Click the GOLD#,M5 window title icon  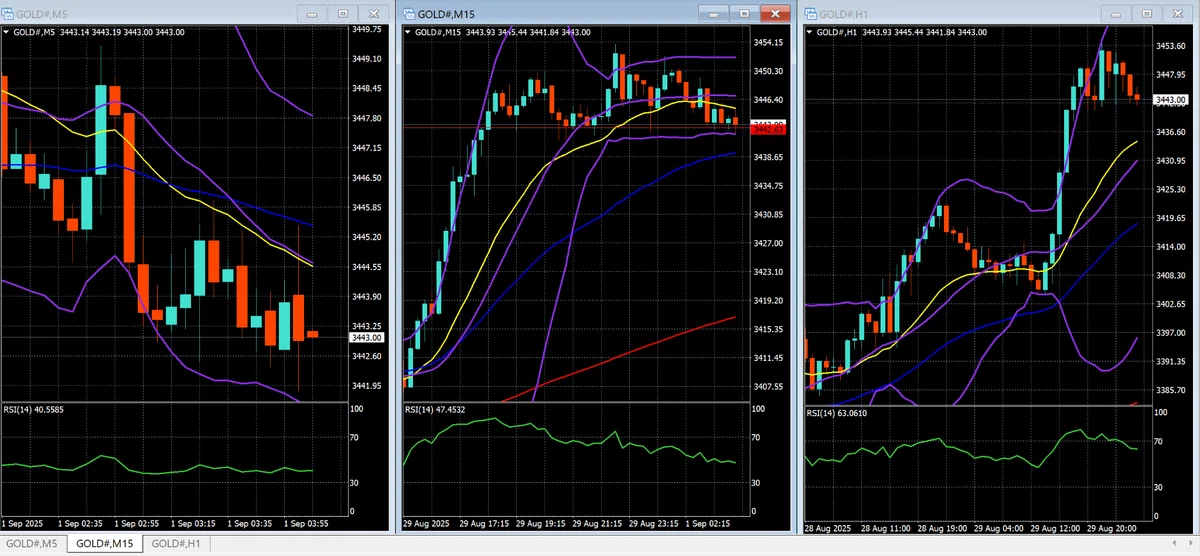(x=9, y=14)
